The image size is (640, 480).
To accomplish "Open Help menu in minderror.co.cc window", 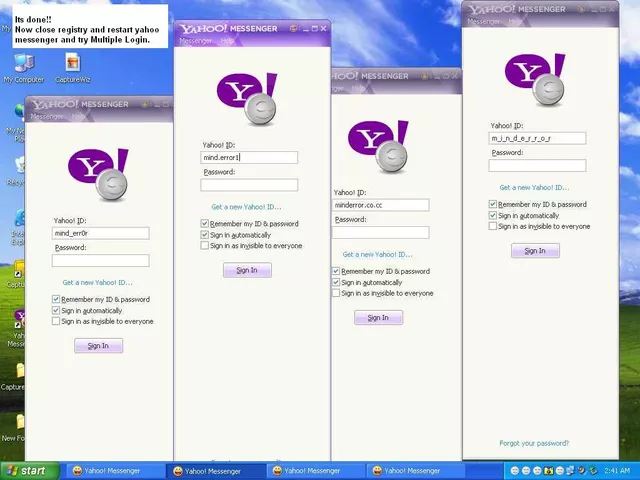I will click(x=358, y=89).
